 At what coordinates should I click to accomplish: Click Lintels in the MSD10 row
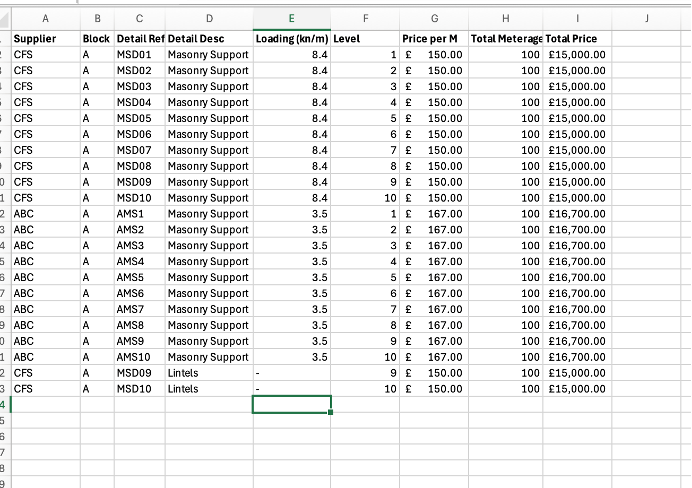click(209, 389)
